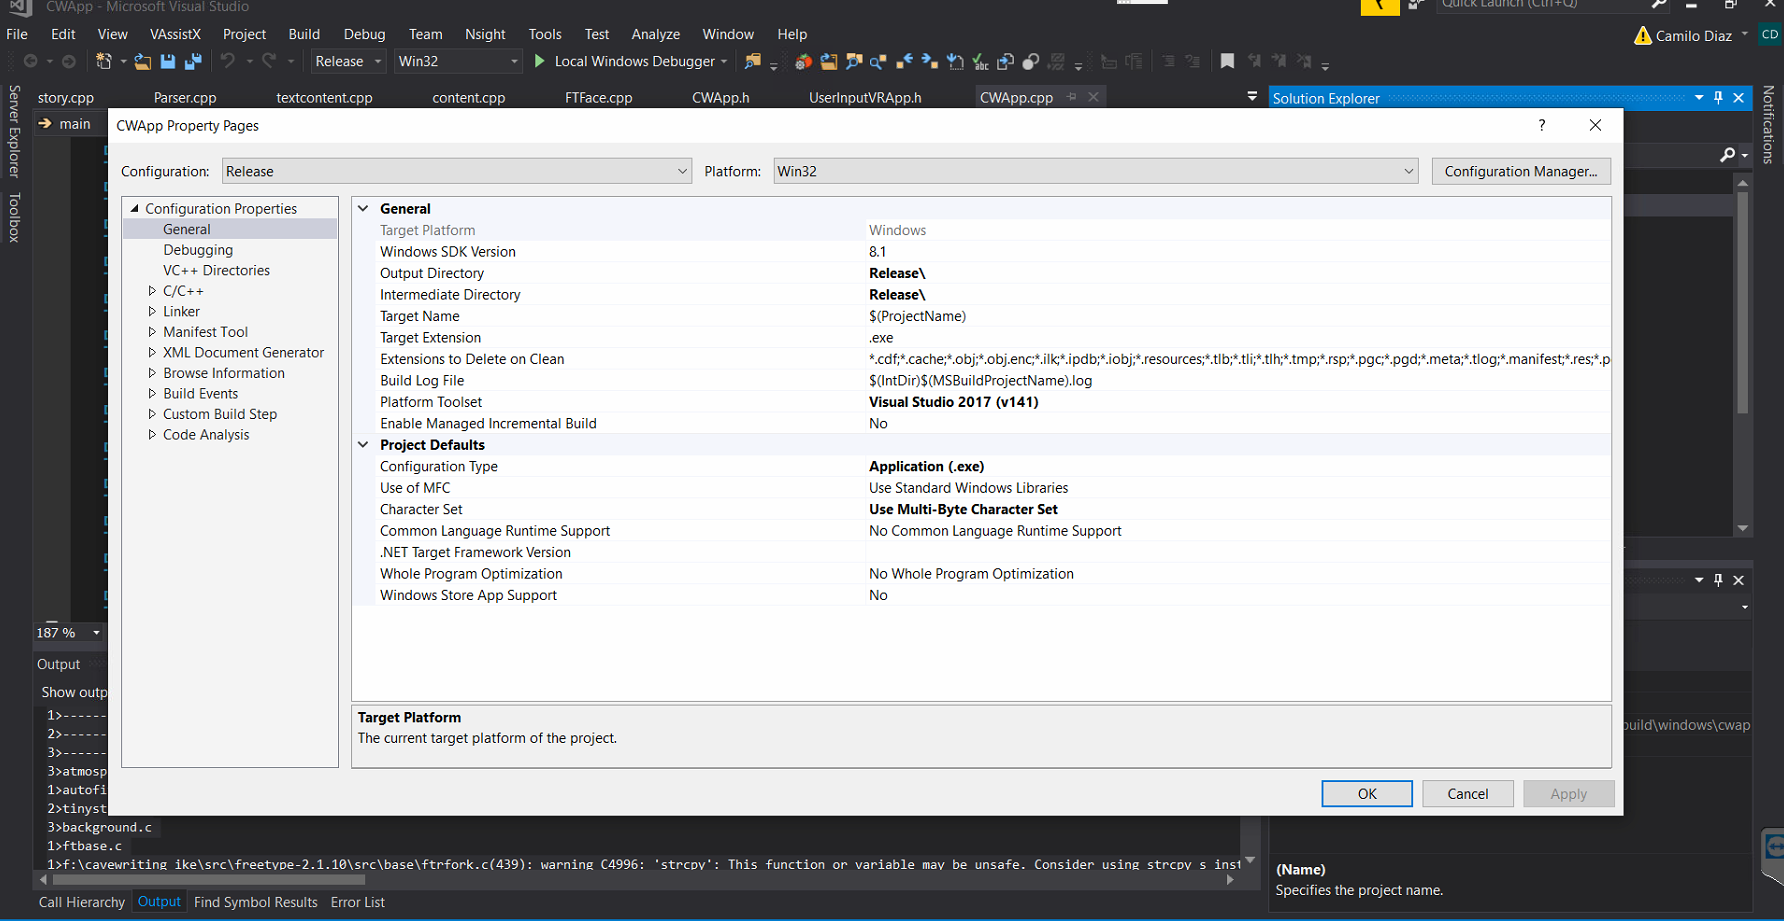Open the Release solution configuration dropdown in toolbar

pos(348,61)
